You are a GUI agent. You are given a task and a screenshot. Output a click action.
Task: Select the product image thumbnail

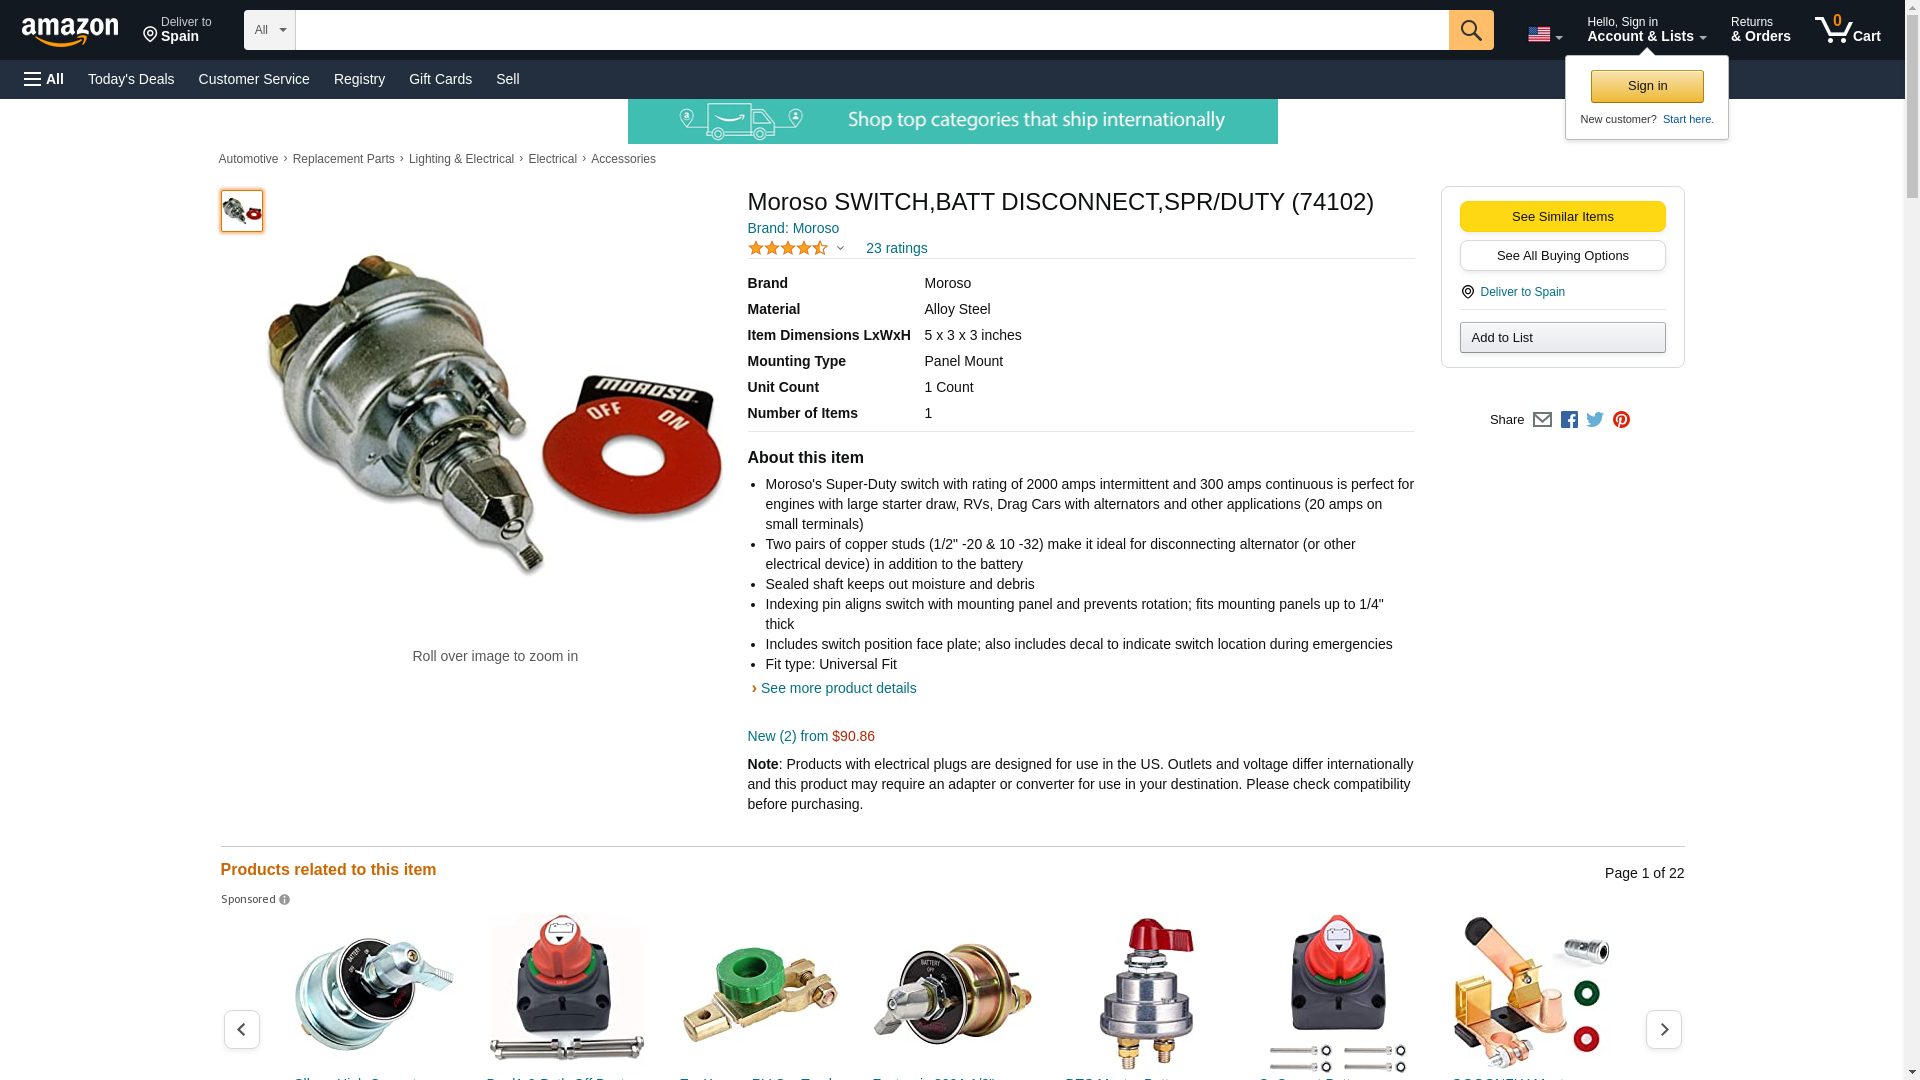point(241,211)
